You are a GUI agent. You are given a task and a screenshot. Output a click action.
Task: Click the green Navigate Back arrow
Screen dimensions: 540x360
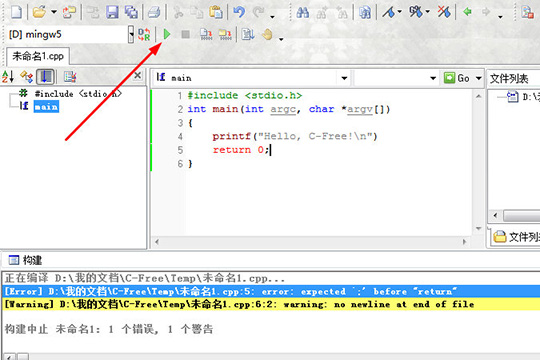pyautogui.click(x=467, y=12)
